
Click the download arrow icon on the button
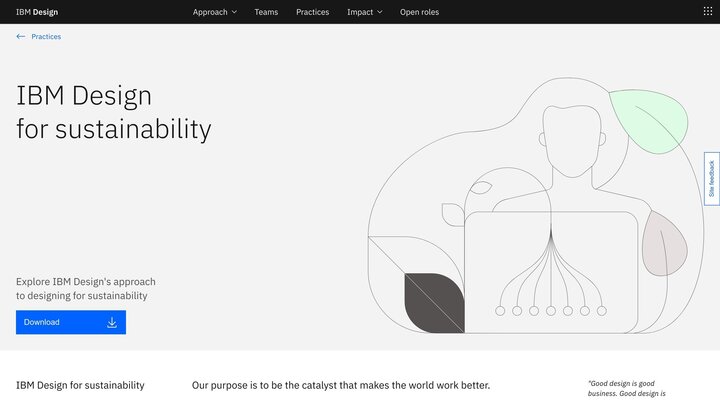coord(112,322)
